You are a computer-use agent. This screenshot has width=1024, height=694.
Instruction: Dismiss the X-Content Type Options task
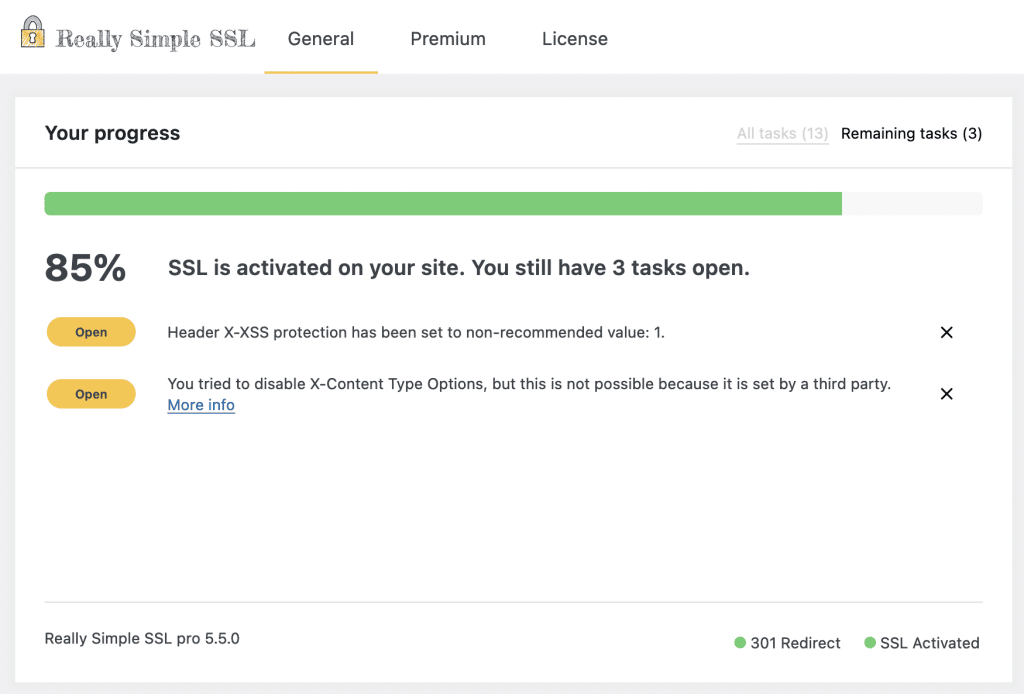(946, 394)
